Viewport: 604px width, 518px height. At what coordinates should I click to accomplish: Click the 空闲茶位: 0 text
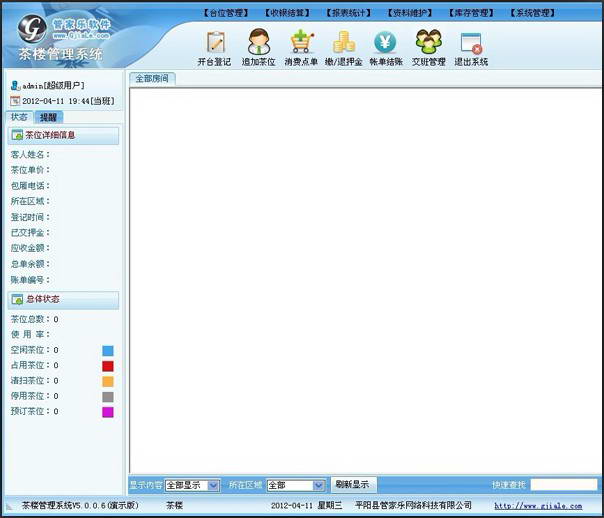[35, 350]
